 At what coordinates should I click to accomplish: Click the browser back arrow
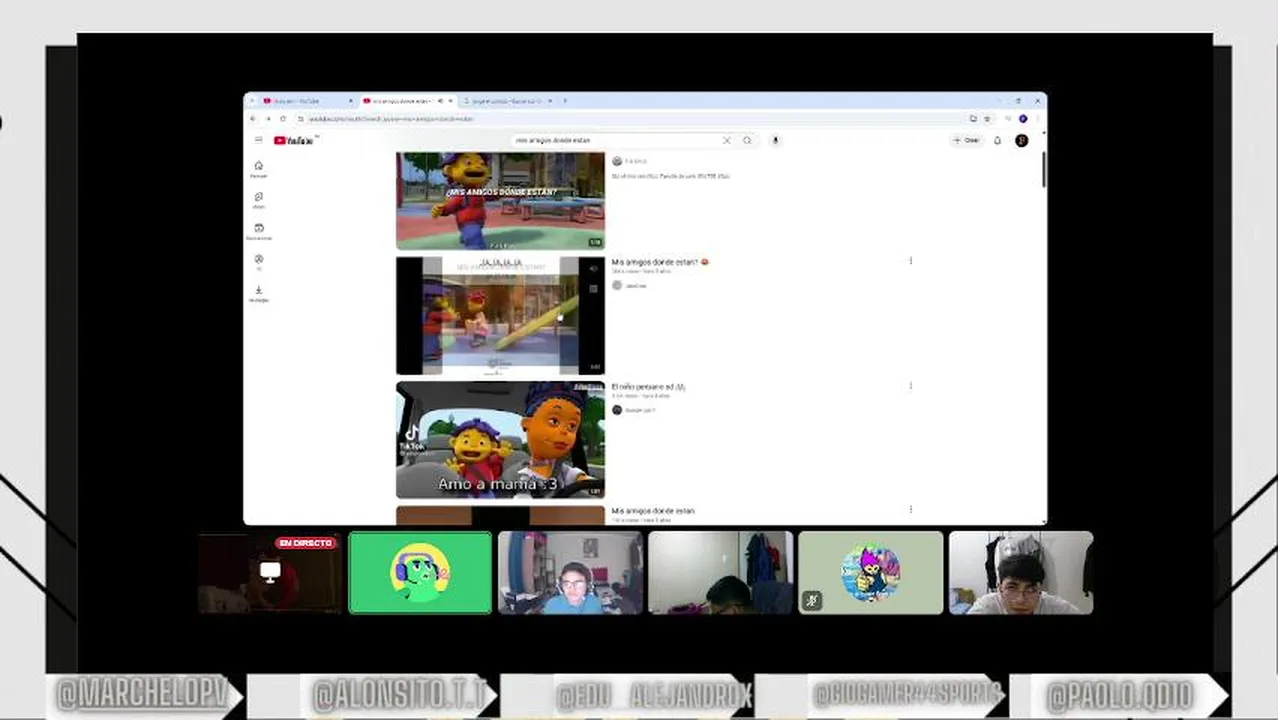click(254, 119)
